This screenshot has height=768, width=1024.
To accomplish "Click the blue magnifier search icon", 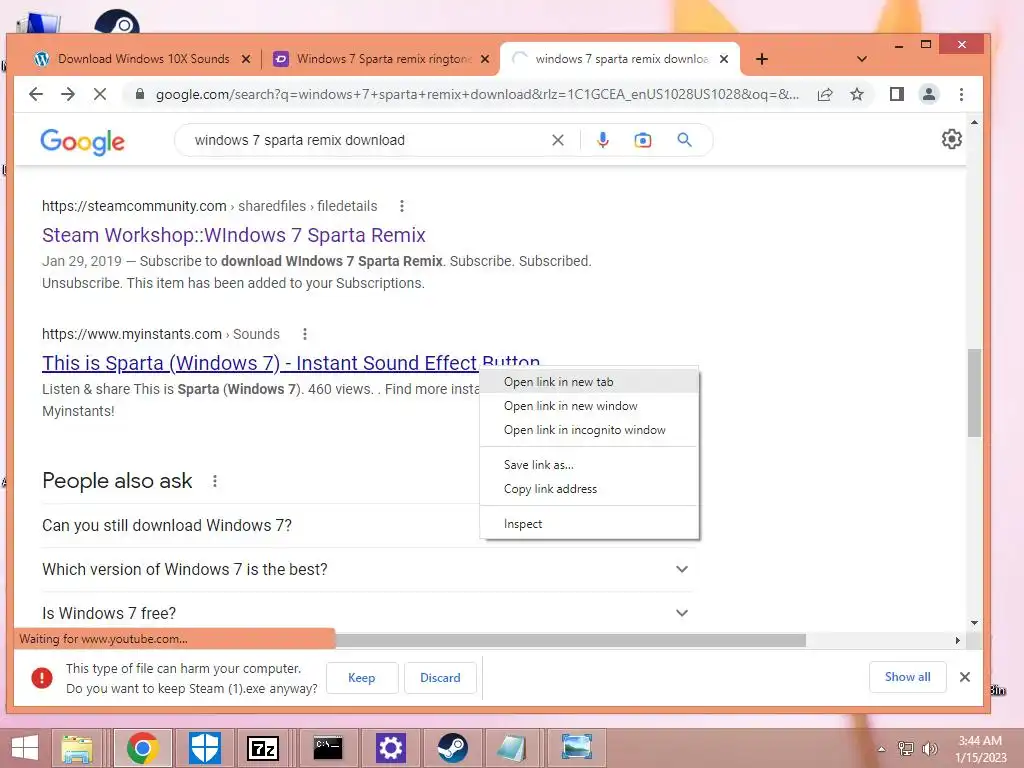I will tap(684, 140).
